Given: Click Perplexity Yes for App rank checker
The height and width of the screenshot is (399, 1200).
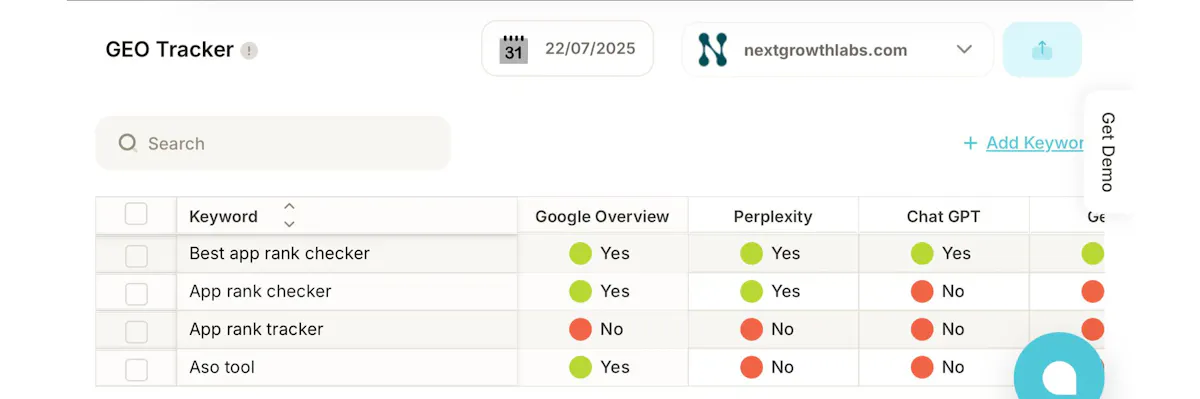Looking at the screenshot, I should [x=770, y=291].
